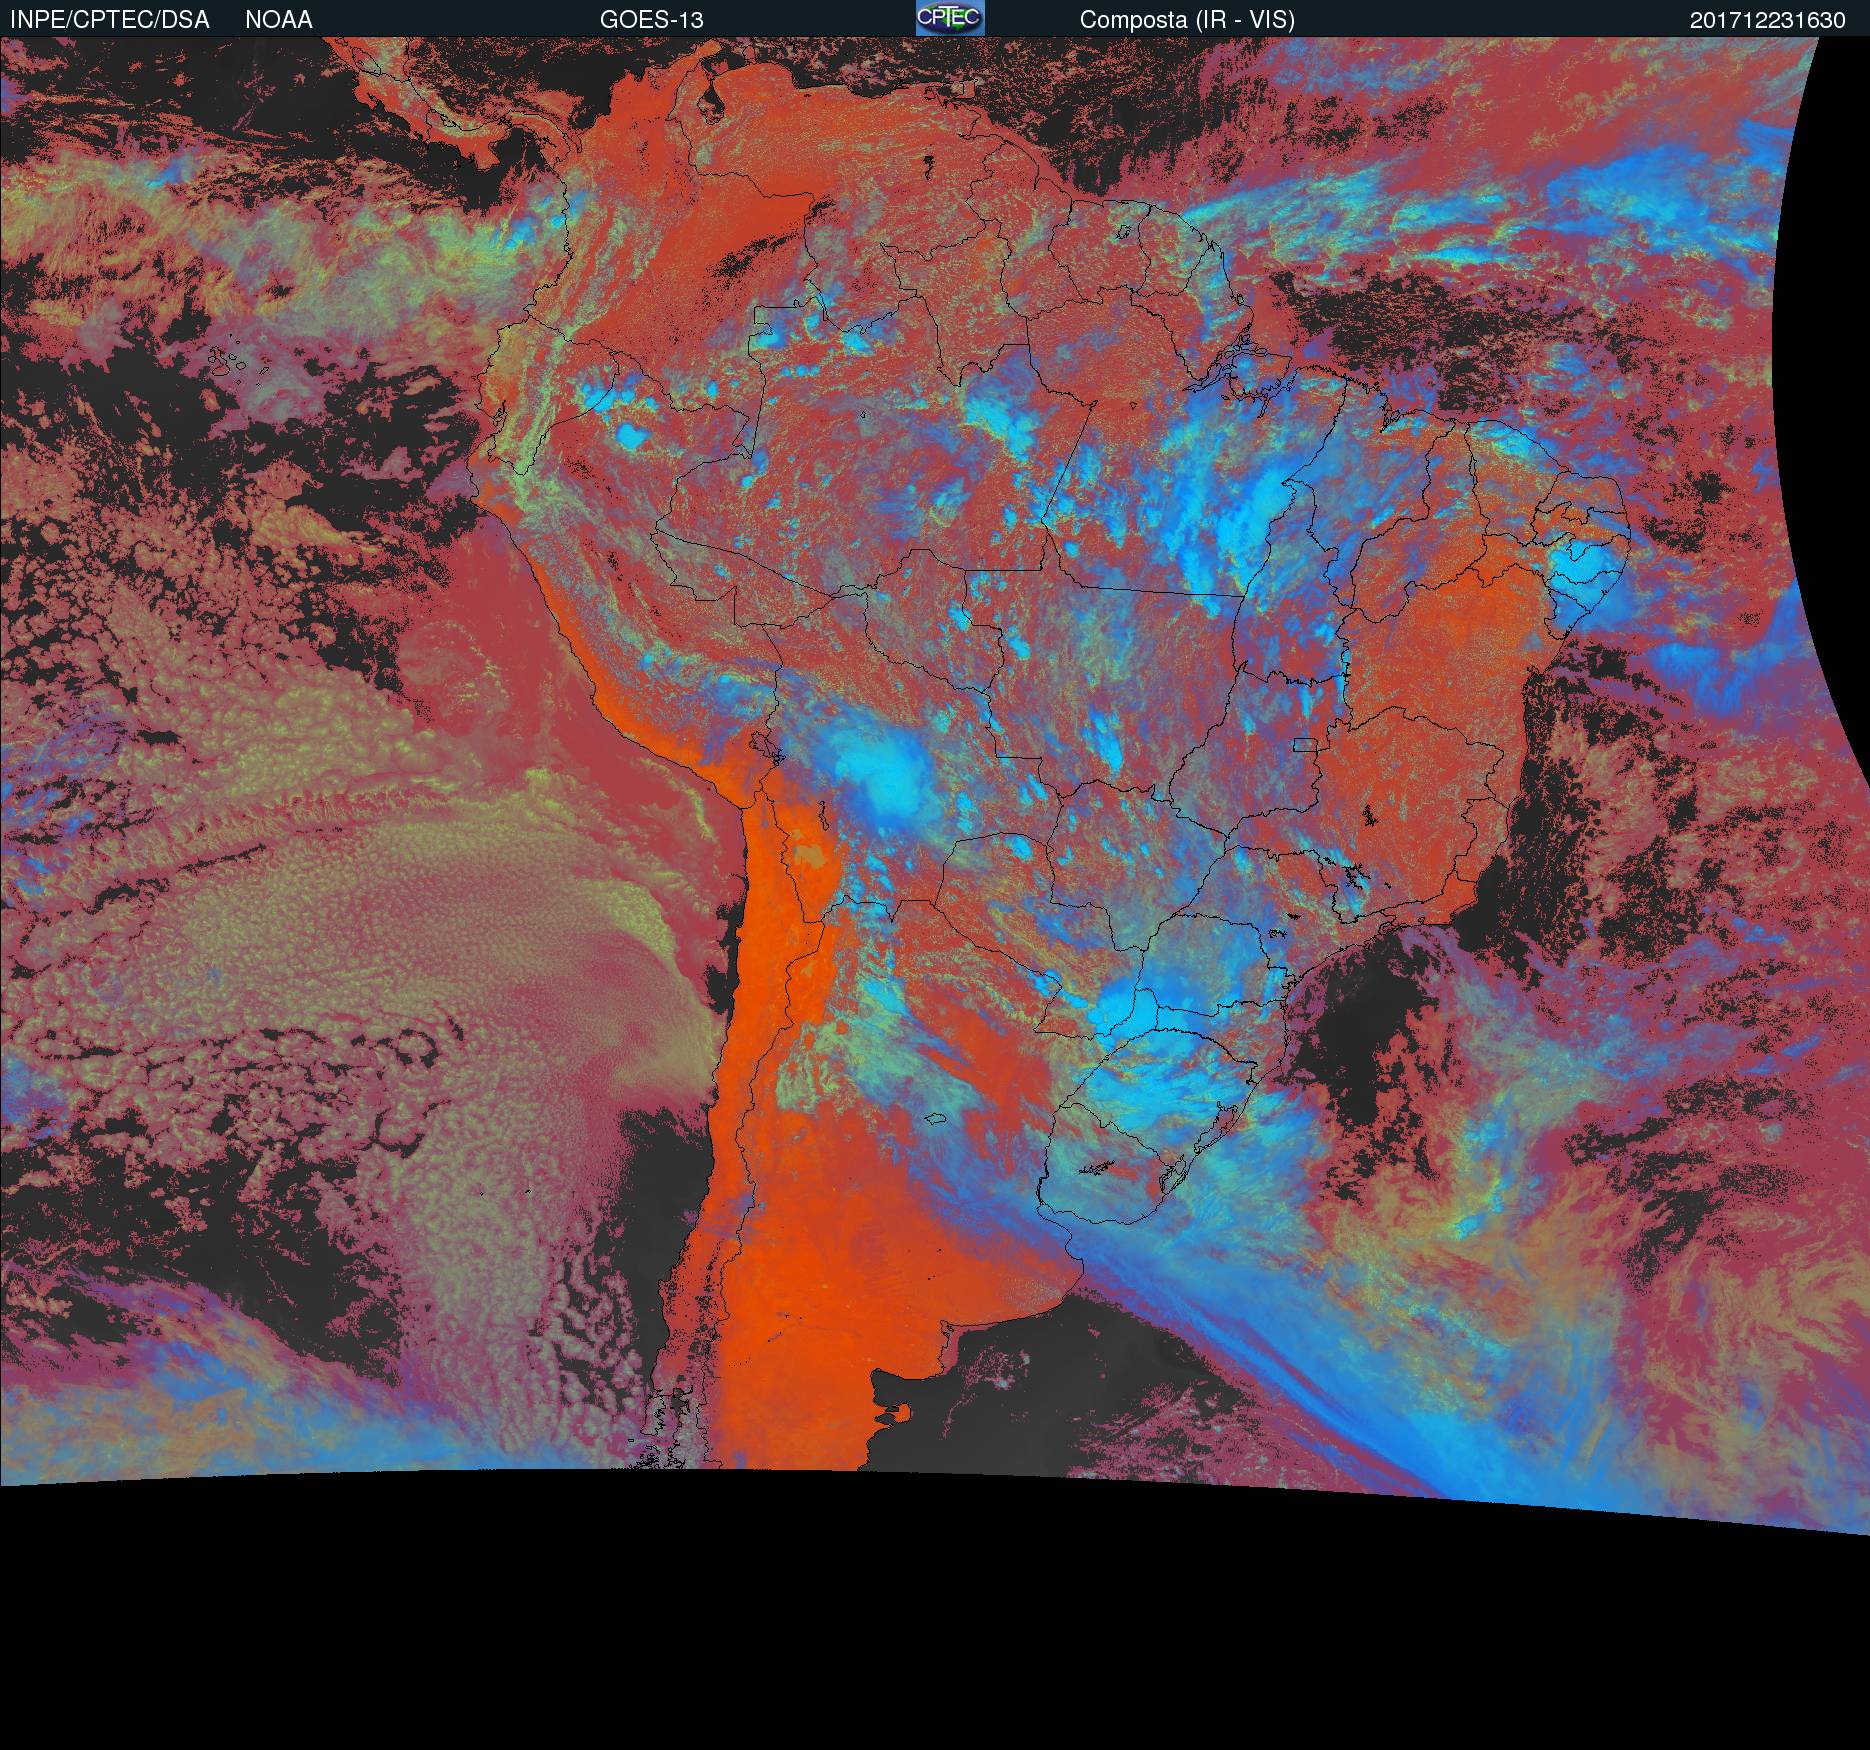This screenshot has height=1750, width=1870.
Task: Click the GOES-13 satellite label
Action: pyautogui.click(x=652, y=20)
